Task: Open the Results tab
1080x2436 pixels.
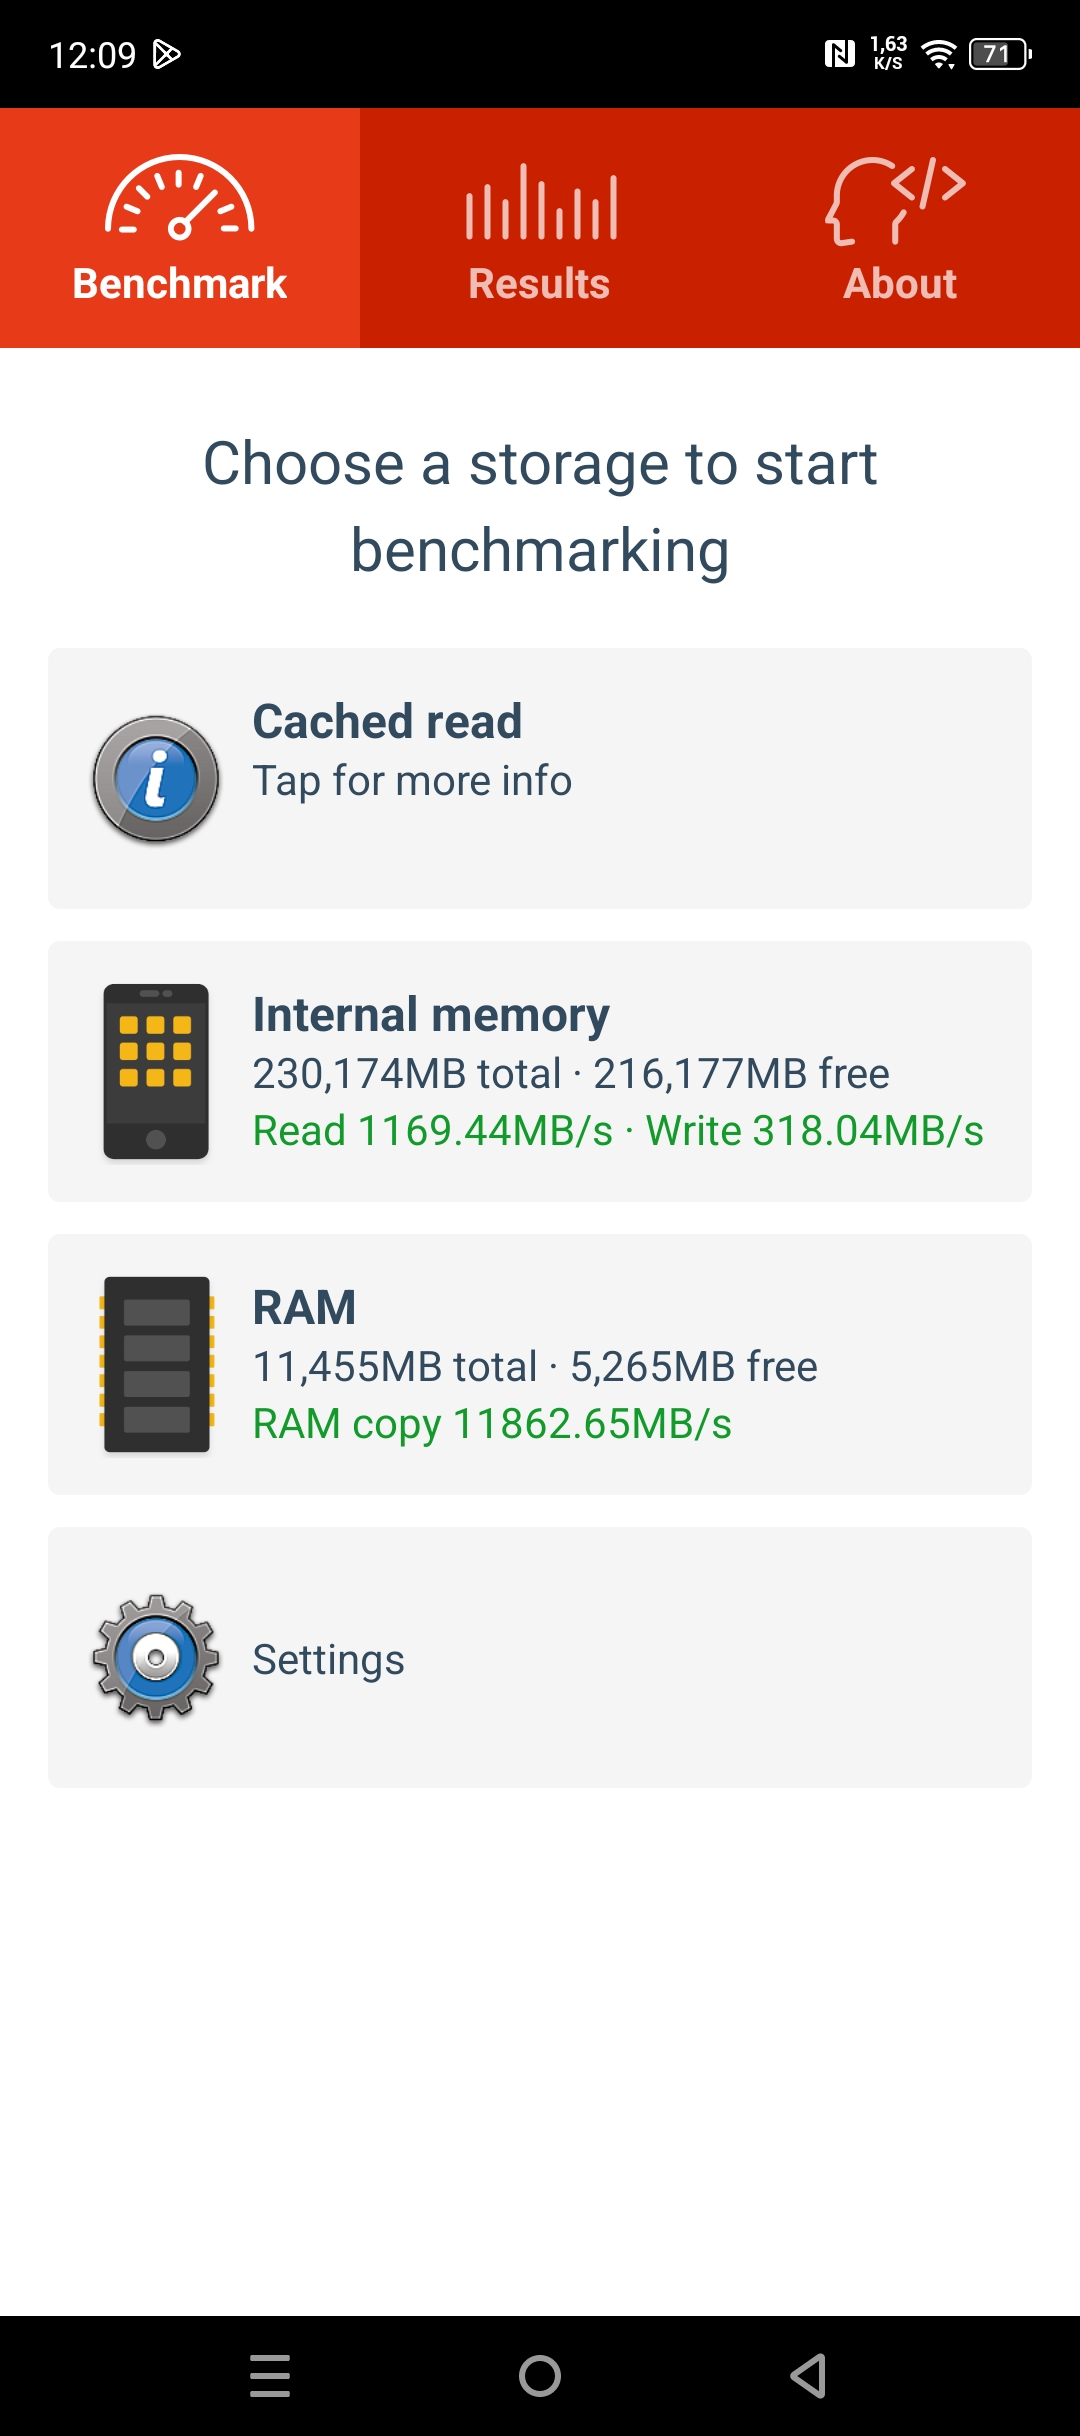Action: tap(540, 283)
